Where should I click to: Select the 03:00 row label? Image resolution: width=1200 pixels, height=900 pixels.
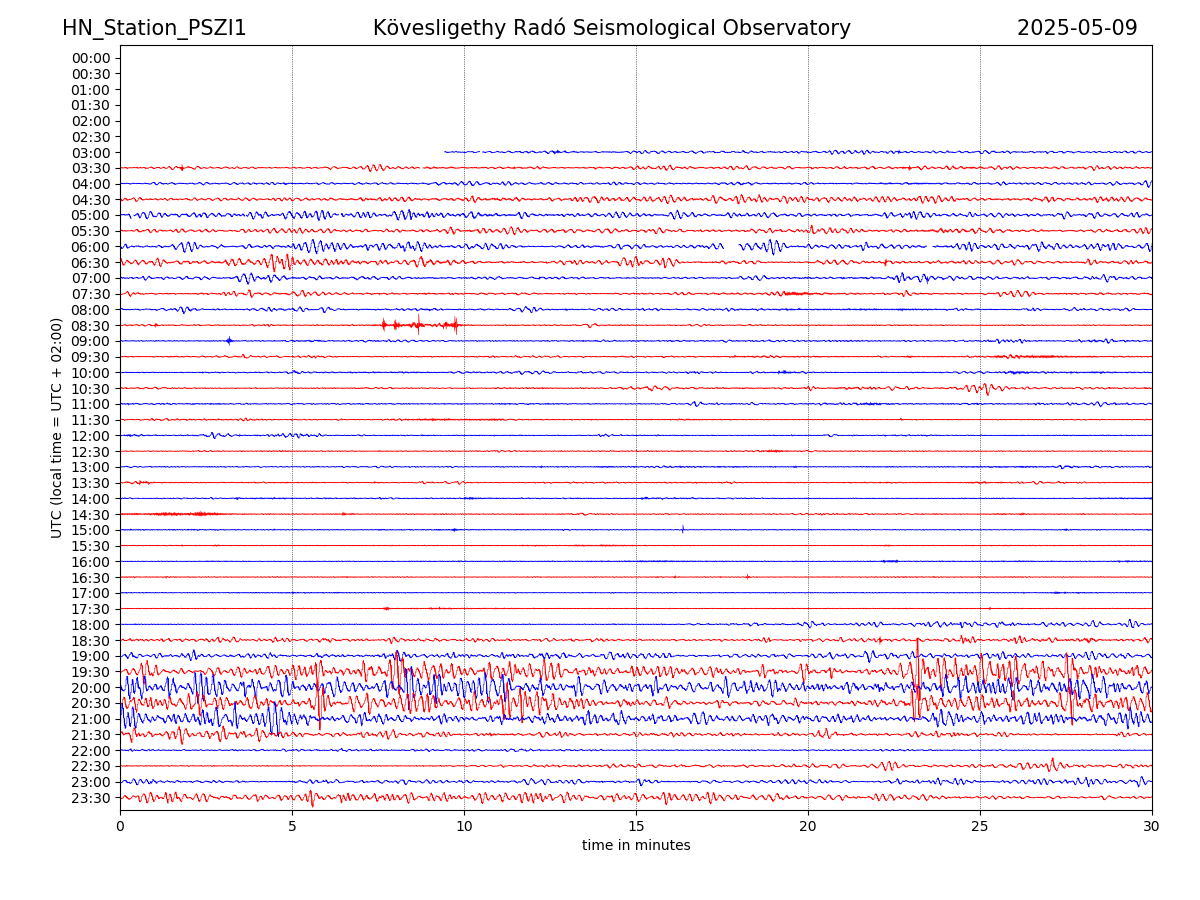tap(90, 152)
